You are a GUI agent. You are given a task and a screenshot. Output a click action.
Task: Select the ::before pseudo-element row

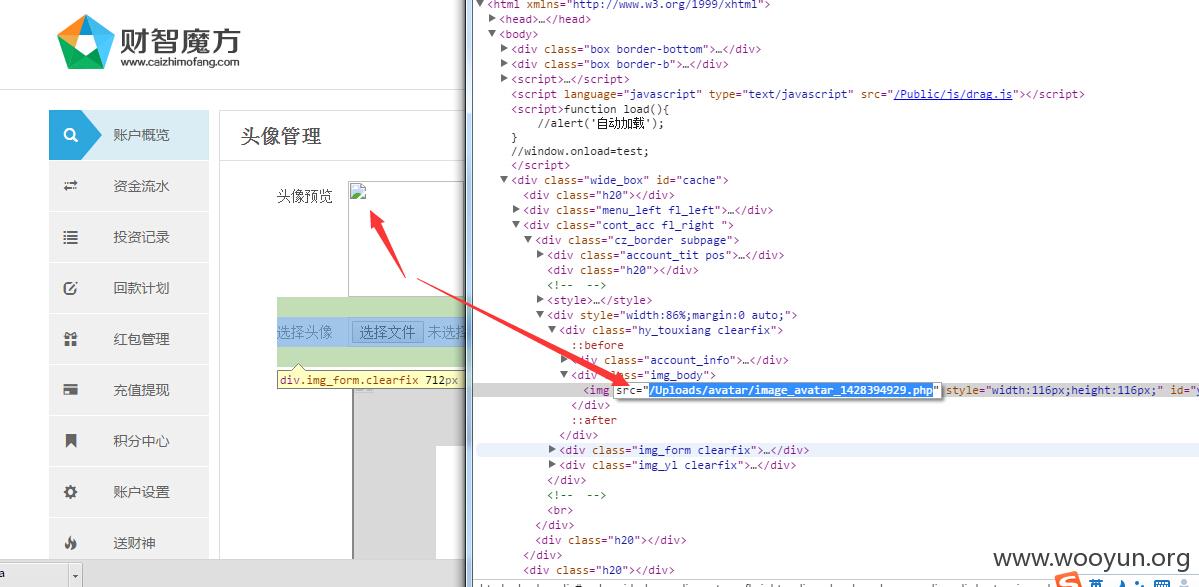click(x=597, y=345)
